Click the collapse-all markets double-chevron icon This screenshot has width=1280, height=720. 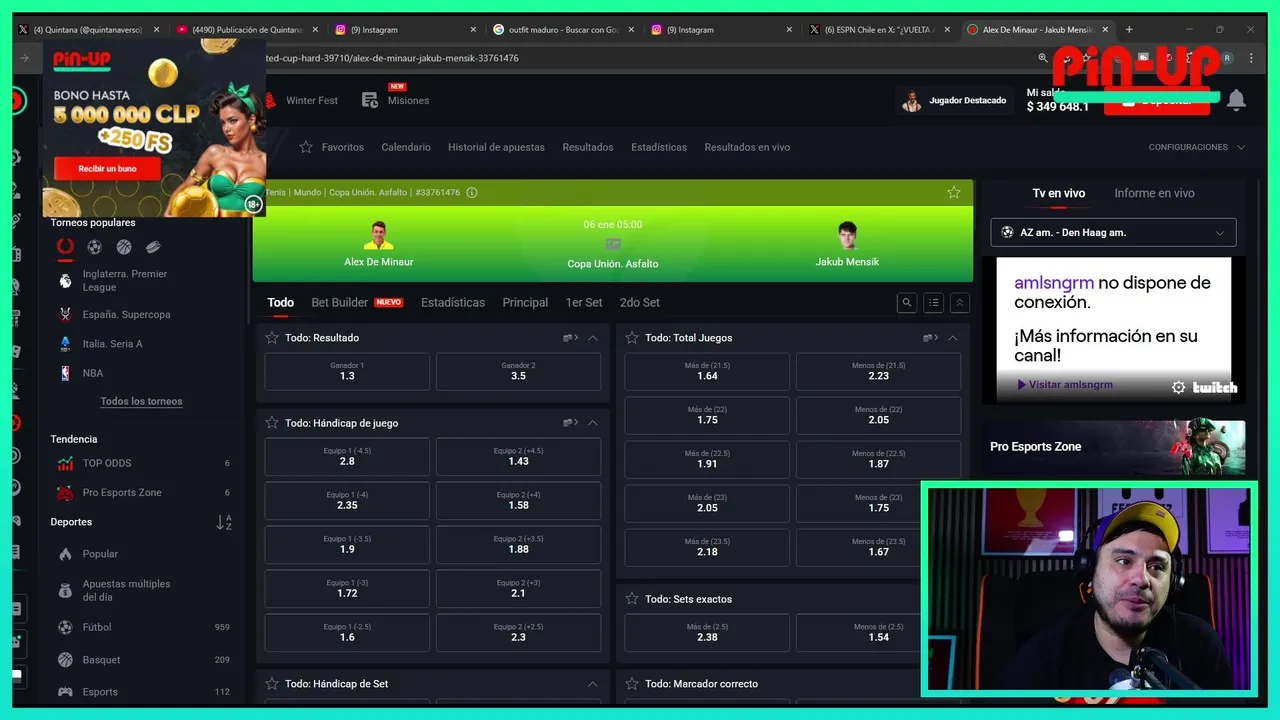(x=959, y=303)
